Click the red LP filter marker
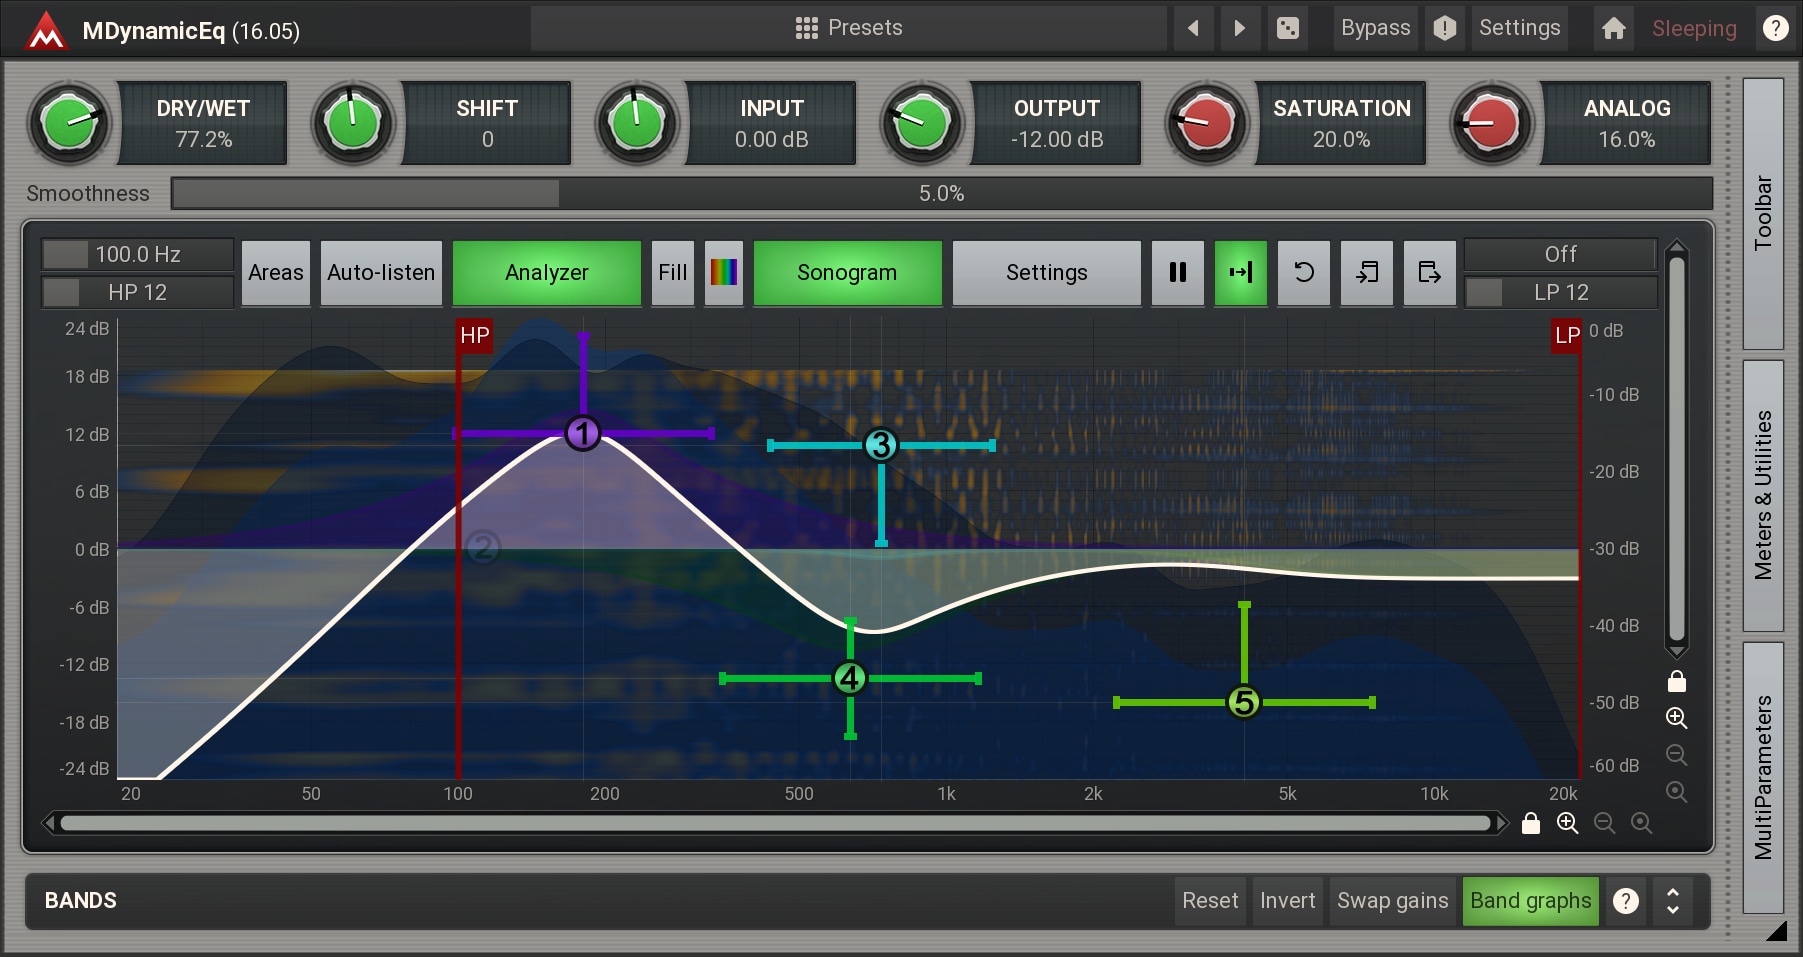The image size is (1803, 957). click(1567, 335)
